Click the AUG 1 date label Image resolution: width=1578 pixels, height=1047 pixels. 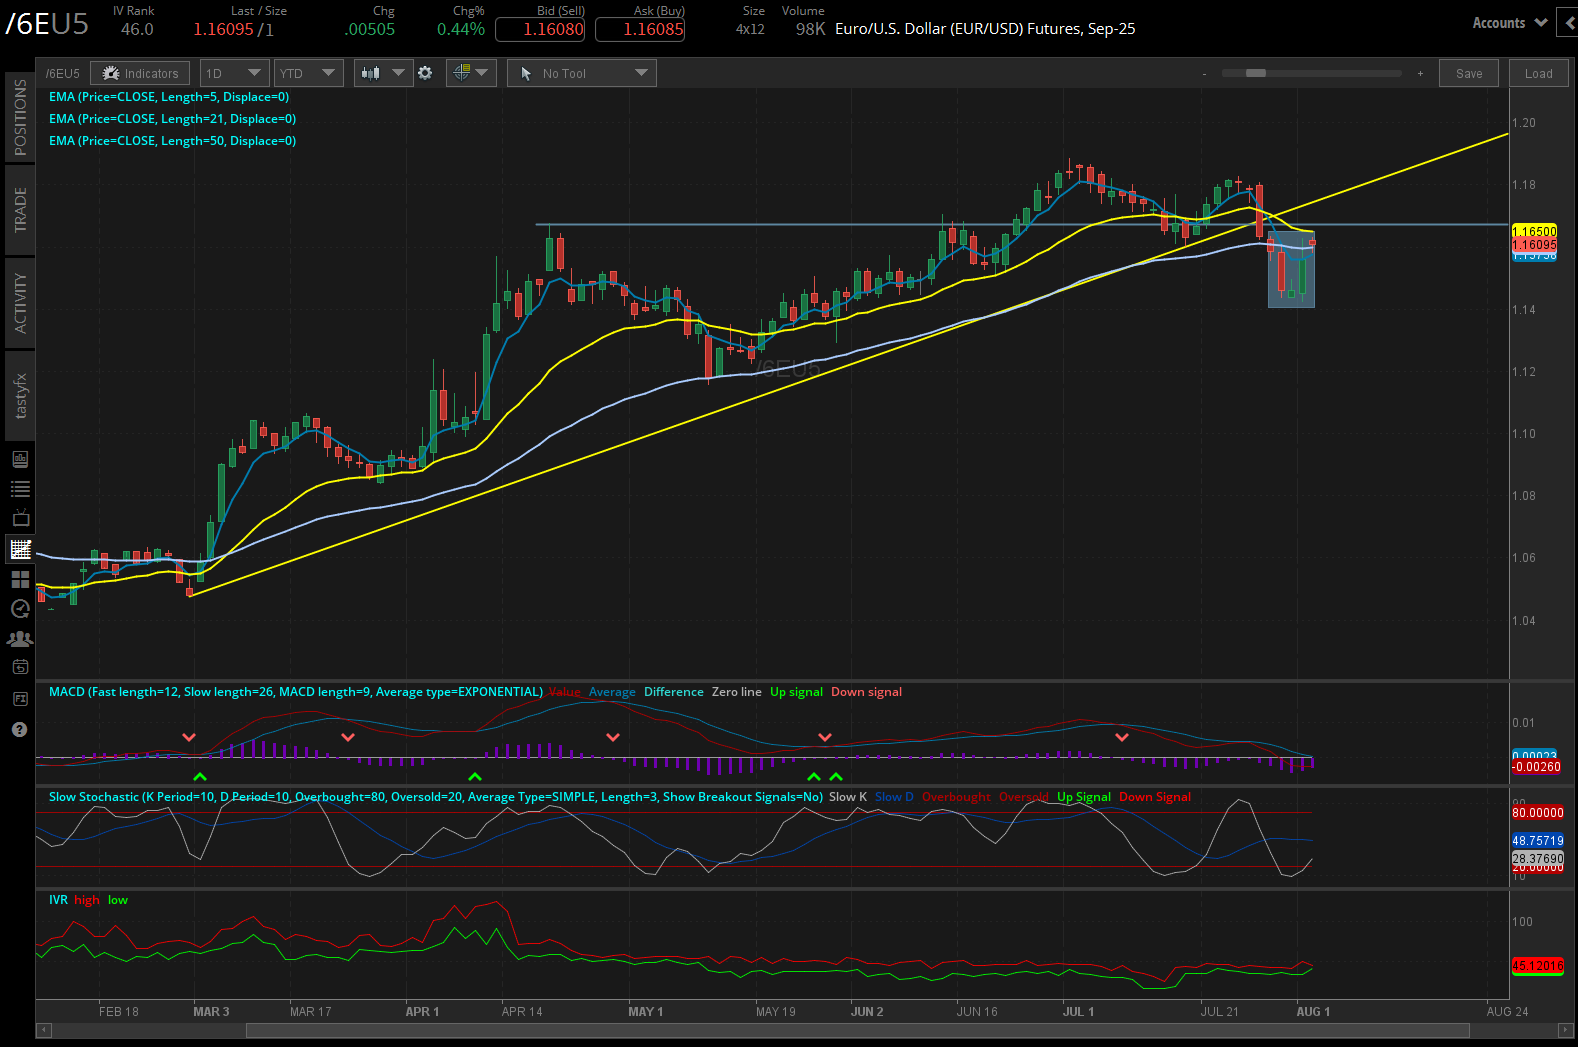(x=1313, y=1012)
